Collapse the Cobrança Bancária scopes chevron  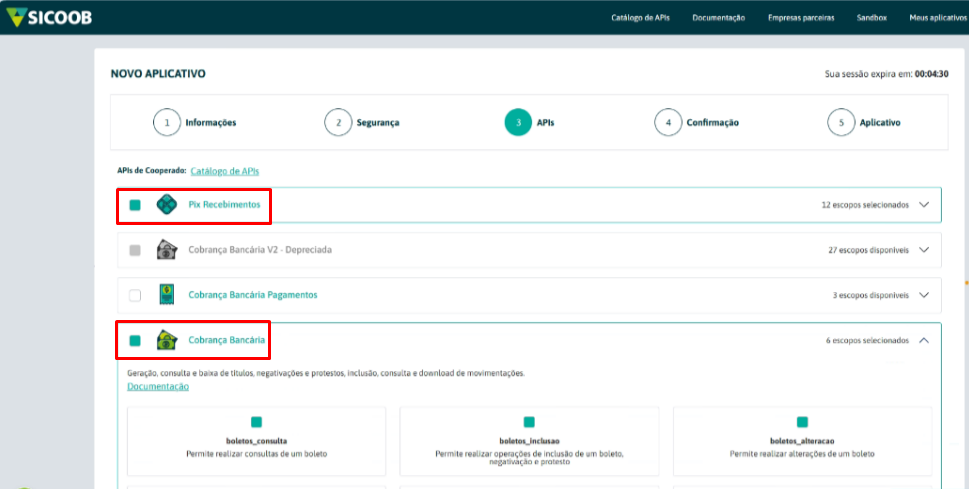point(924,340)
